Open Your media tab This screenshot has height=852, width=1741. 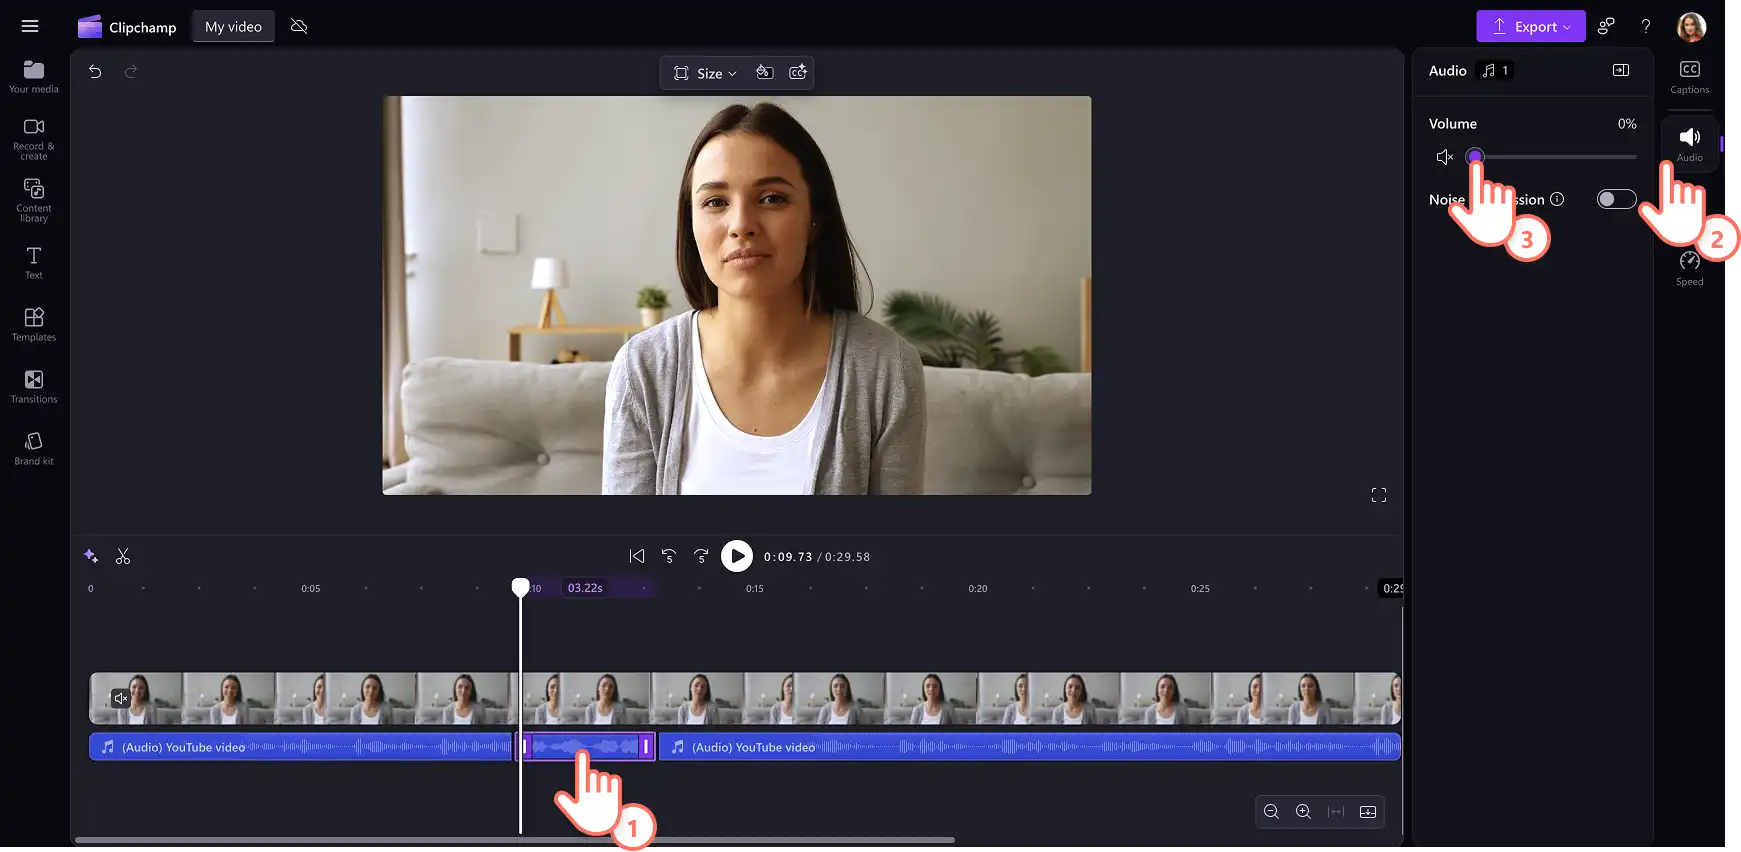tap(34, 76)
